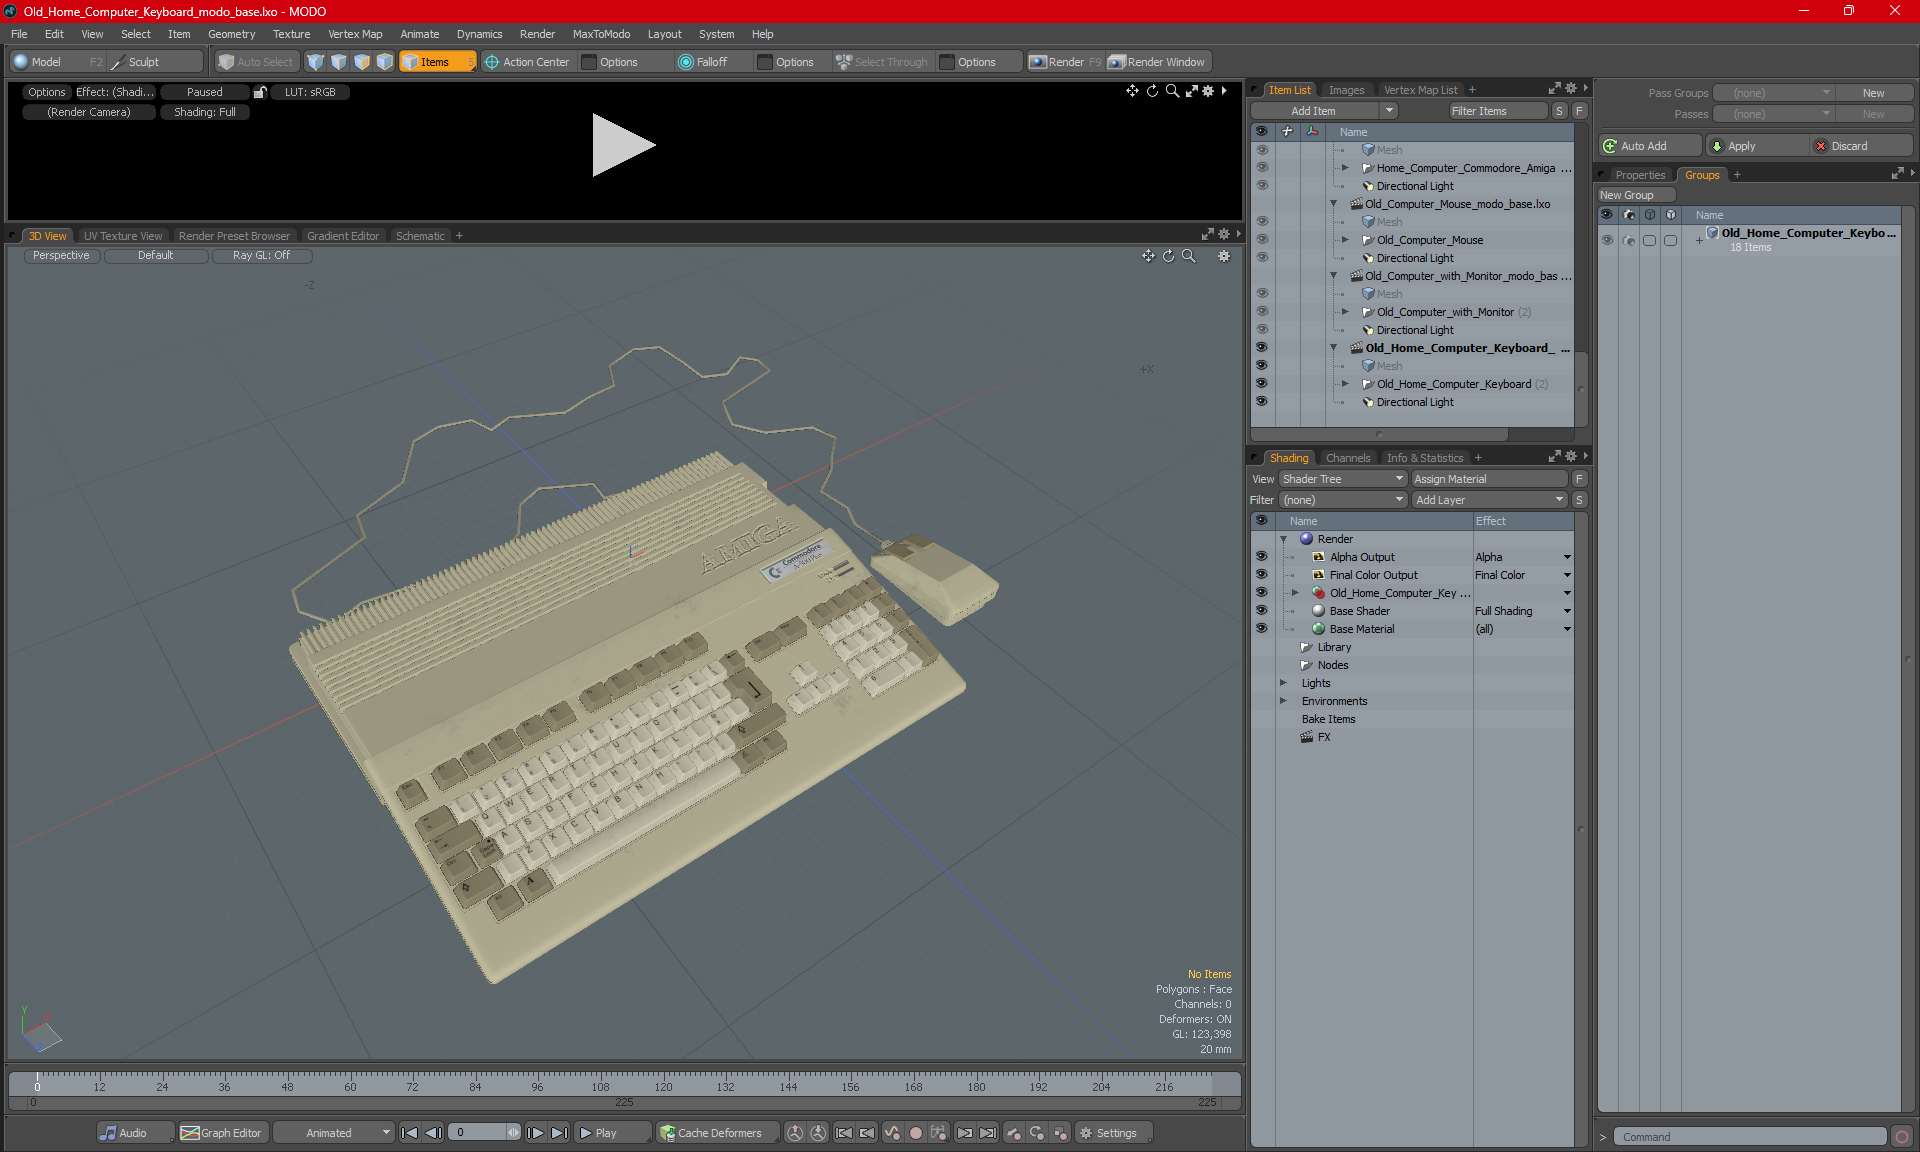1920x1152 pixels.
Task: Toggle eye for Old_Home_Computer_Keybo group
Action: click(1607, 240)
